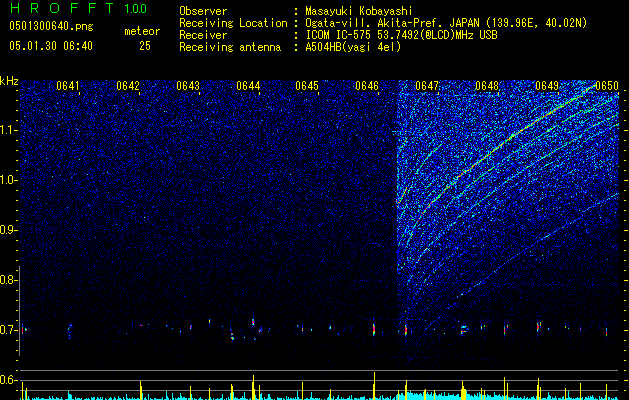Image resolution: width=629 pixels, height=400 pixels.
Task: Click antenna value A504HB(yagi 4el)
Action: pos(353,47)
